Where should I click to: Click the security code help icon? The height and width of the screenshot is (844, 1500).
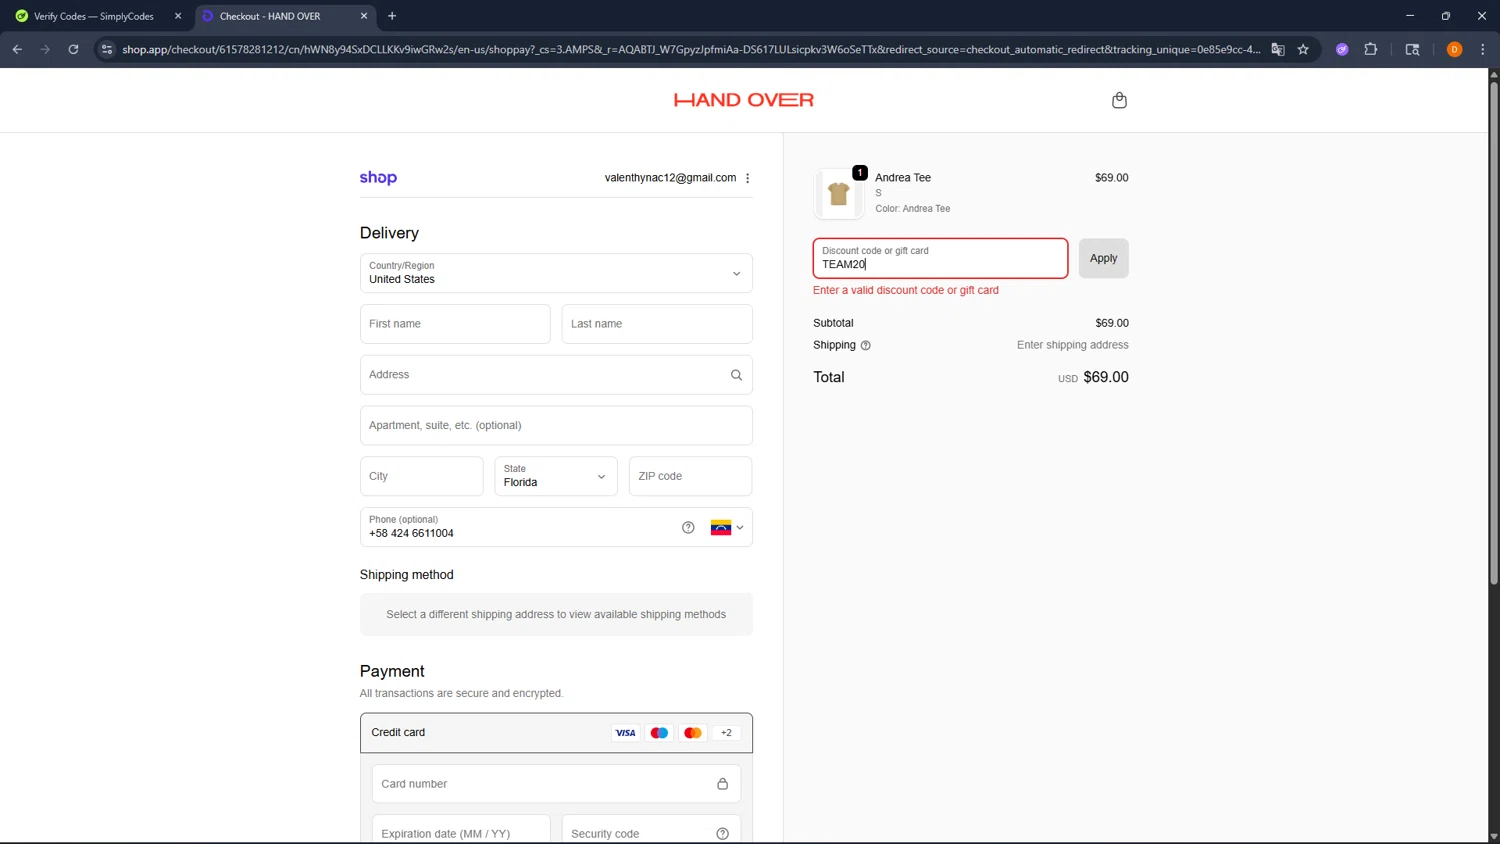tap(722, 834)
